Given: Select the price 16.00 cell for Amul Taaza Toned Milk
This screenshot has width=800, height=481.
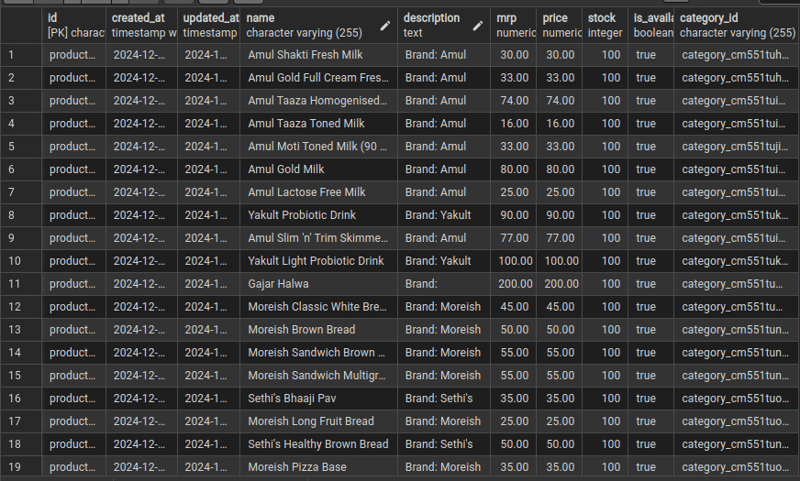Looking at the screenshot, I should point(559,123).
